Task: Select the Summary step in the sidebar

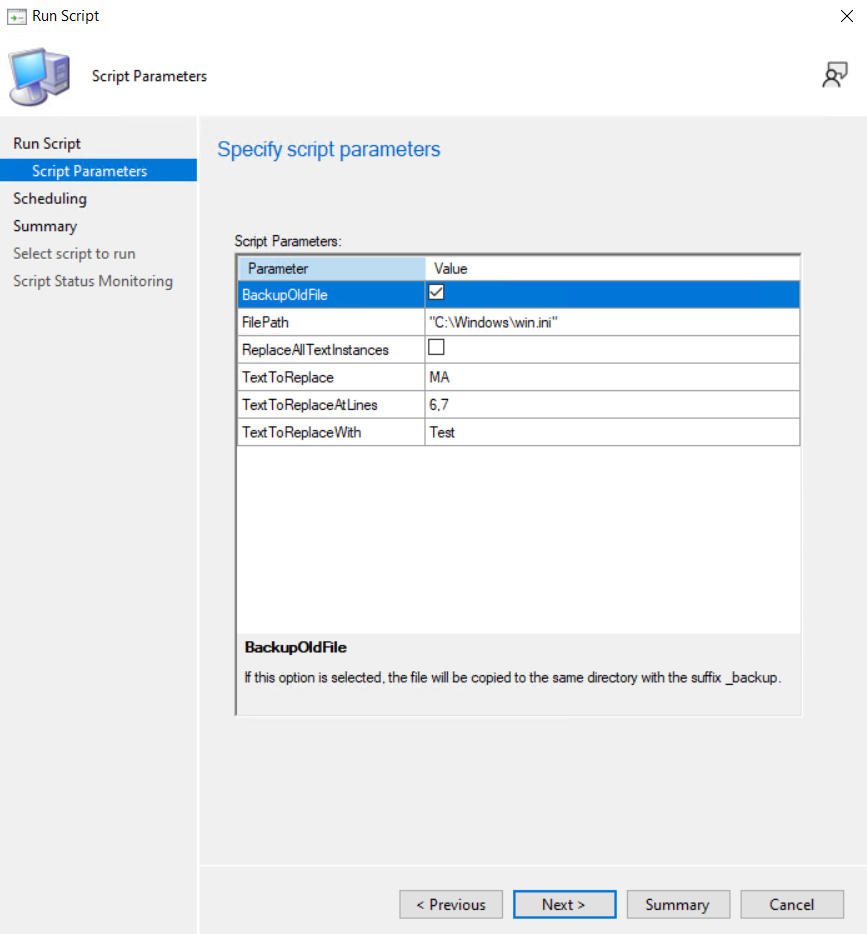Action: (x=44, y=226)
